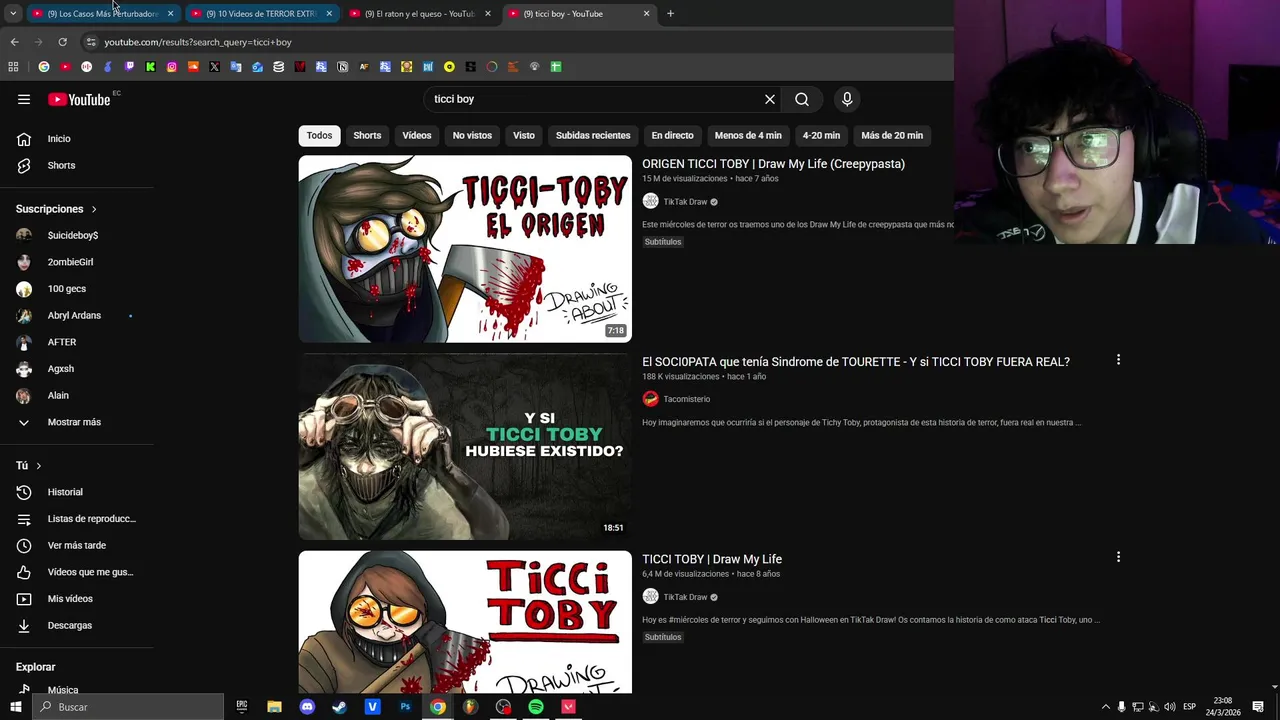The image size is (1280, 720).
Task: Toggle volume icon in system tray
Action: (x=1170, y=707)
